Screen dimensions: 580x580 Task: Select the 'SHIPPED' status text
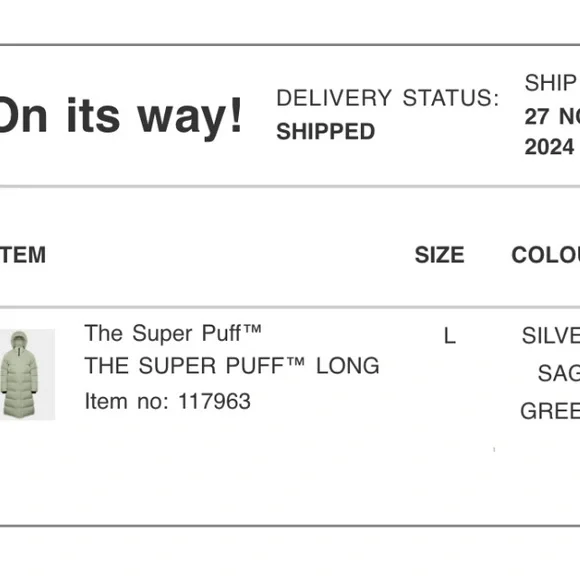click(x=326, y=131)
